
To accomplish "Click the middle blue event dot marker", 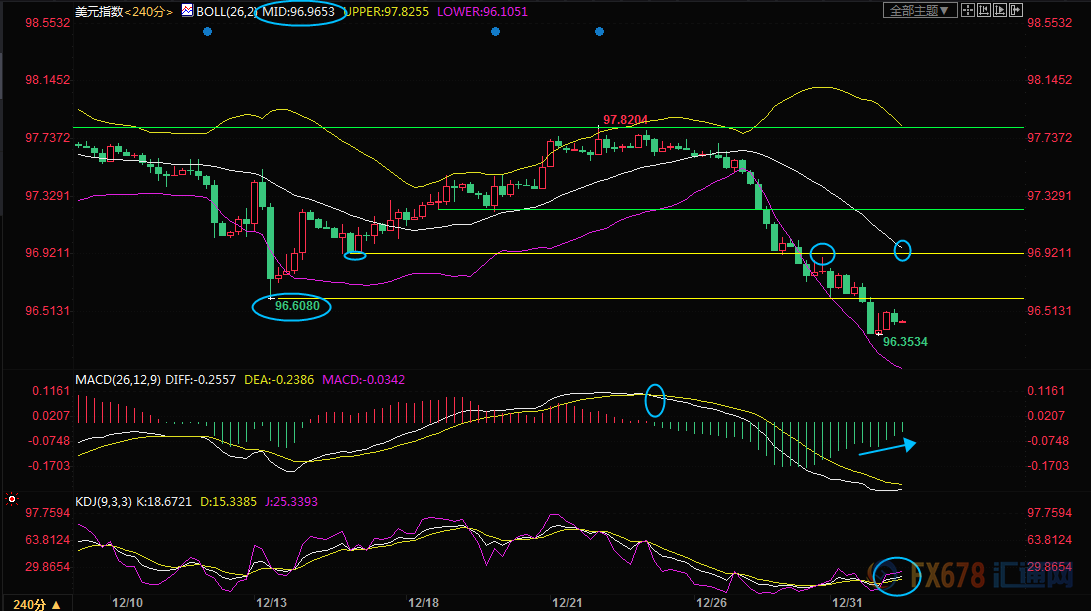I will tap(495, 32).
